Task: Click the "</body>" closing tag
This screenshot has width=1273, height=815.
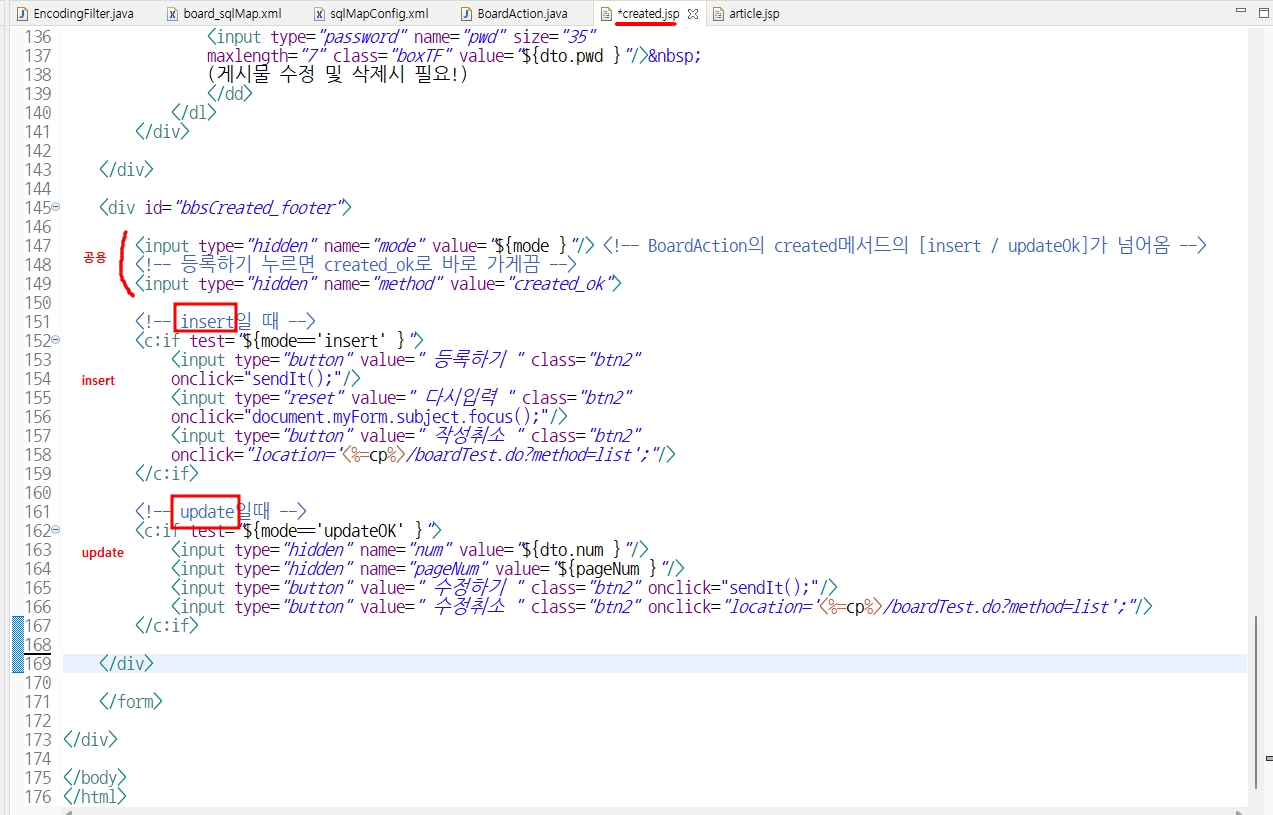Action: pyautogui.click(x=94, y=778)
